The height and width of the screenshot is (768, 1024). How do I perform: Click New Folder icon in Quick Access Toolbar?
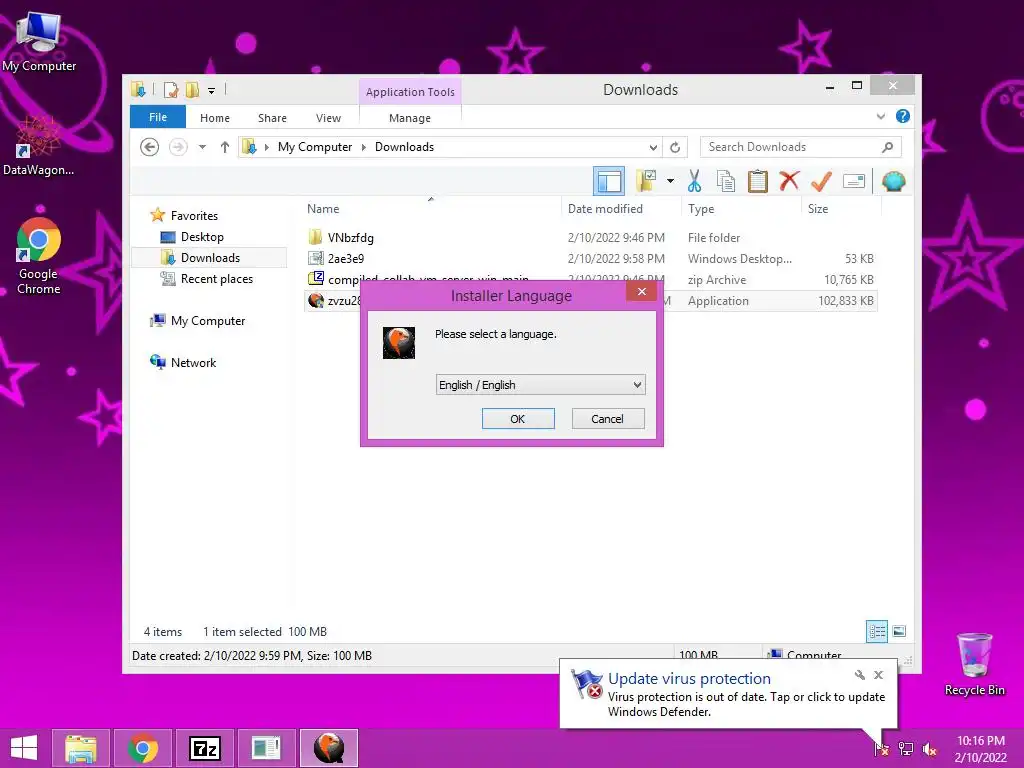coord(192,89)
